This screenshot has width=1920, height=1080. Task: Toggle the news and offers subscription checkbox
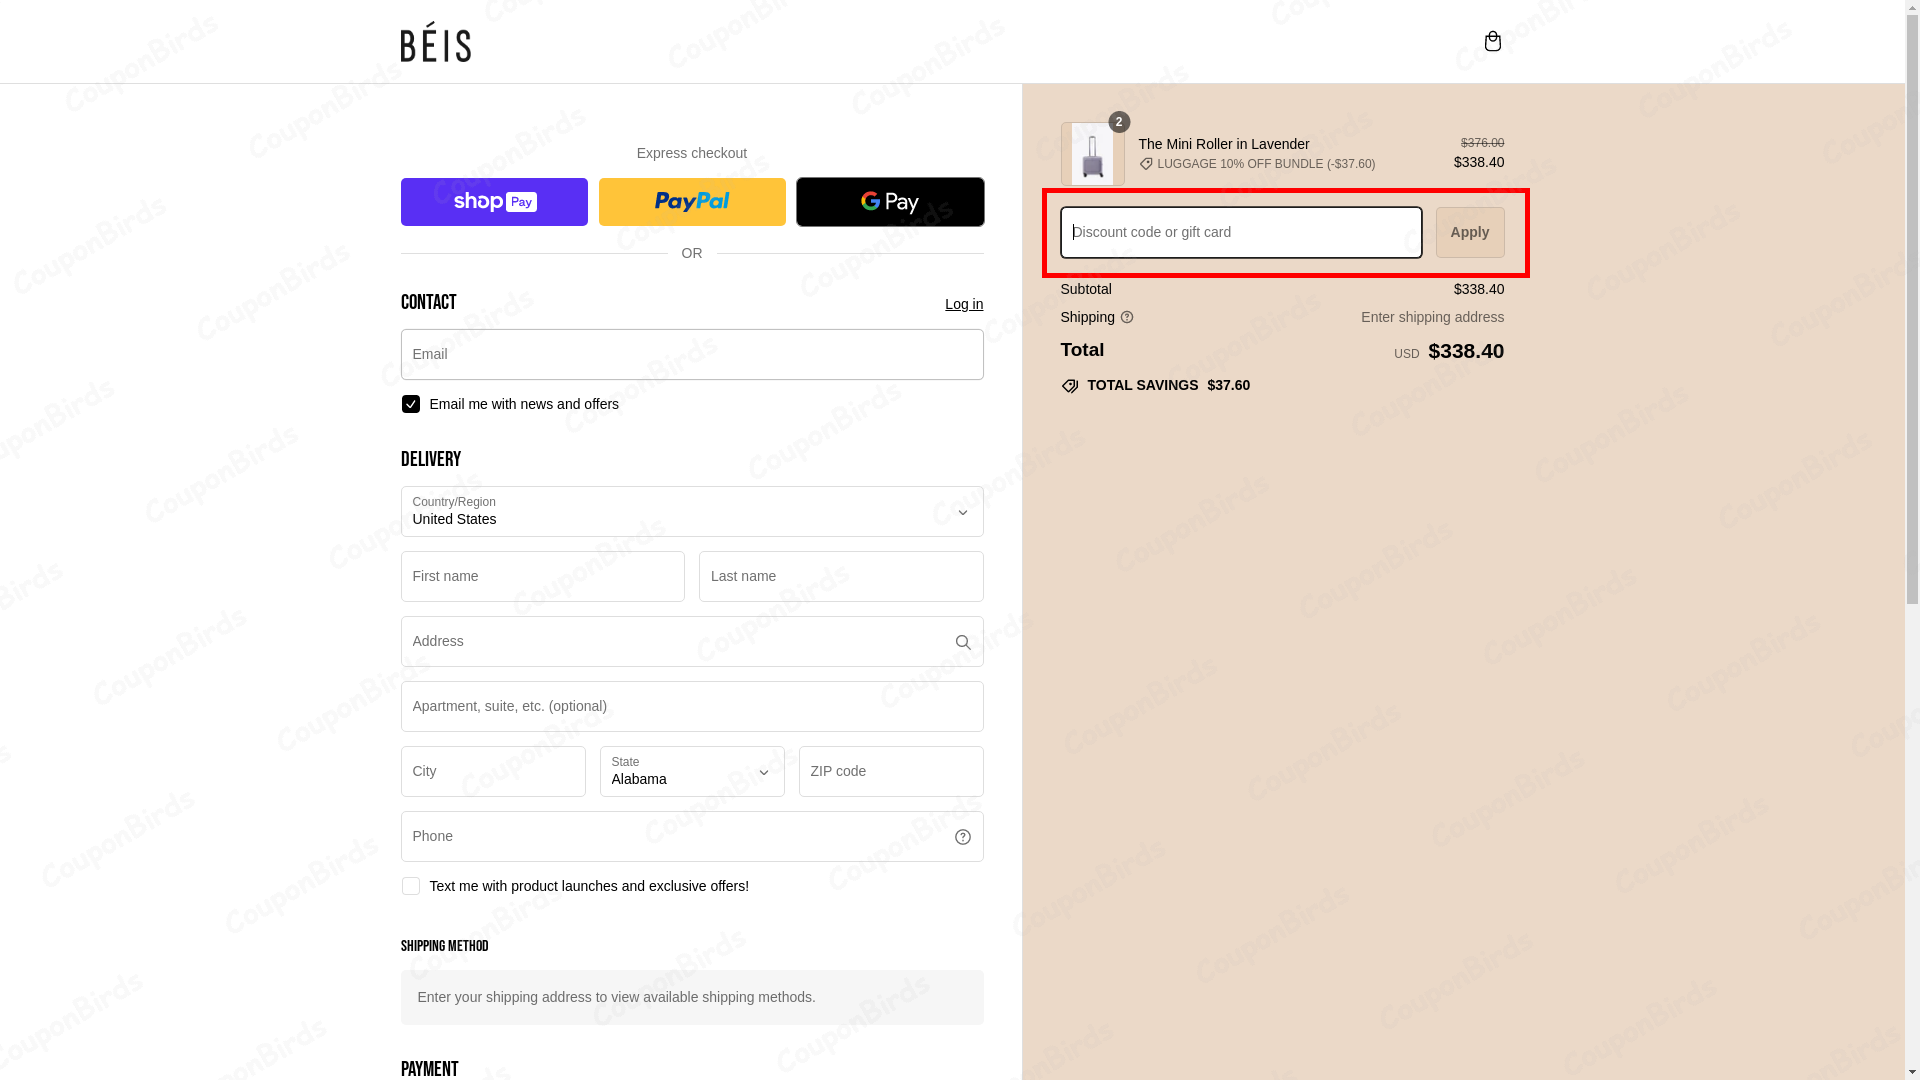(x=410, y=404)
